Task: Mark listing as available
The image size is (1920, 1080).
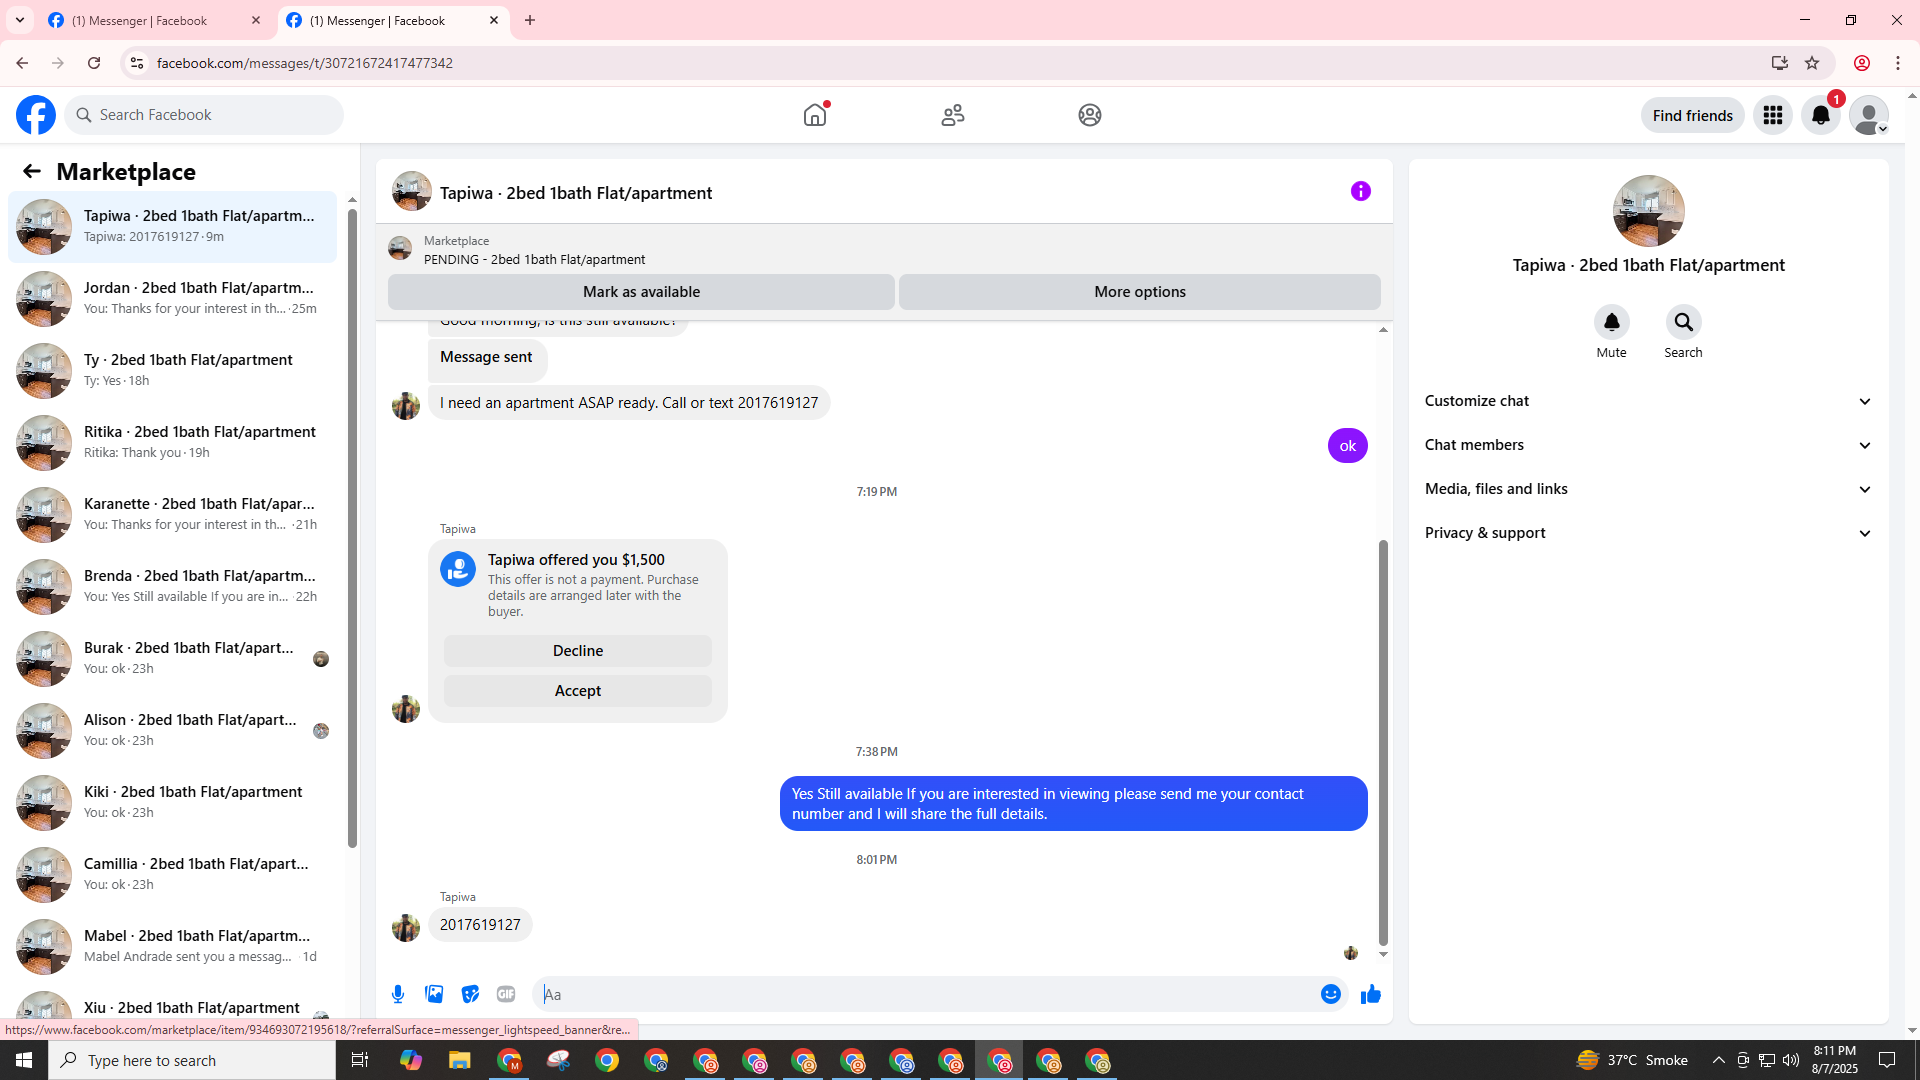Action: 641,292
